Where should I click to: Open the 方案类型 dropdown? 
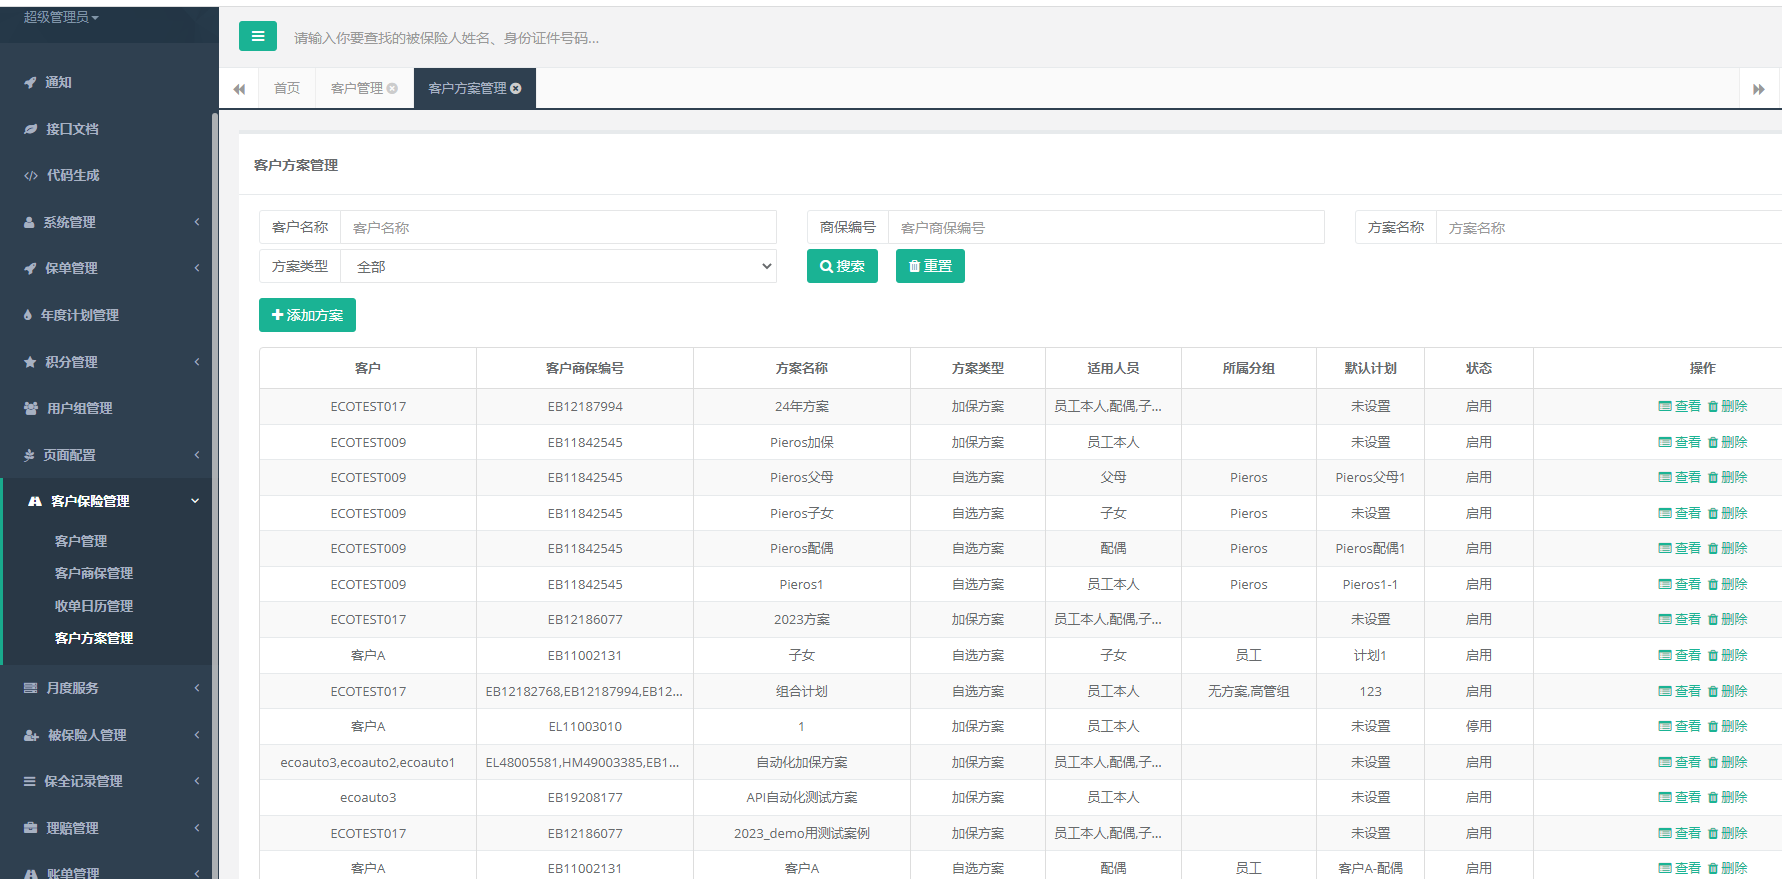point(558,266)
